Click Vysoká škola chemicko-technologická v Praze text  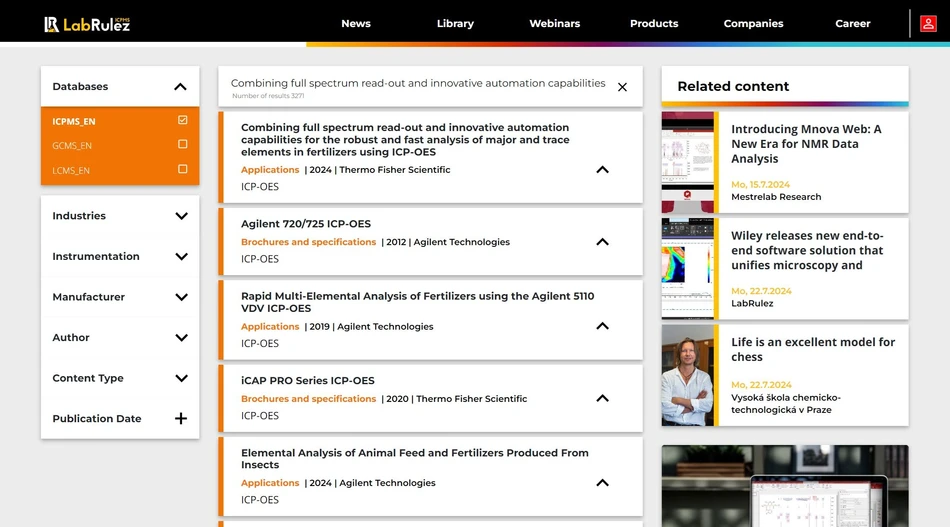point(786,403)
